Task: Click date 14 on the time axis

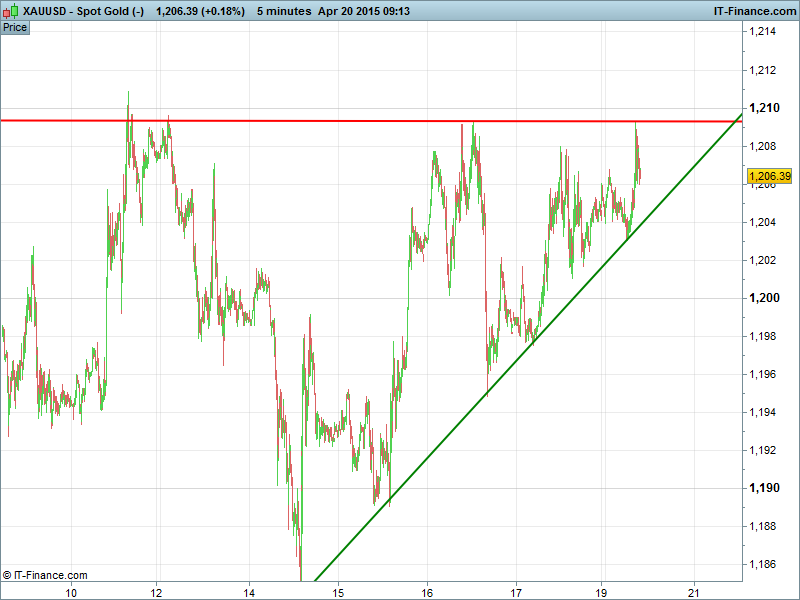Action: pyautogui.click(x=250, y=591)
